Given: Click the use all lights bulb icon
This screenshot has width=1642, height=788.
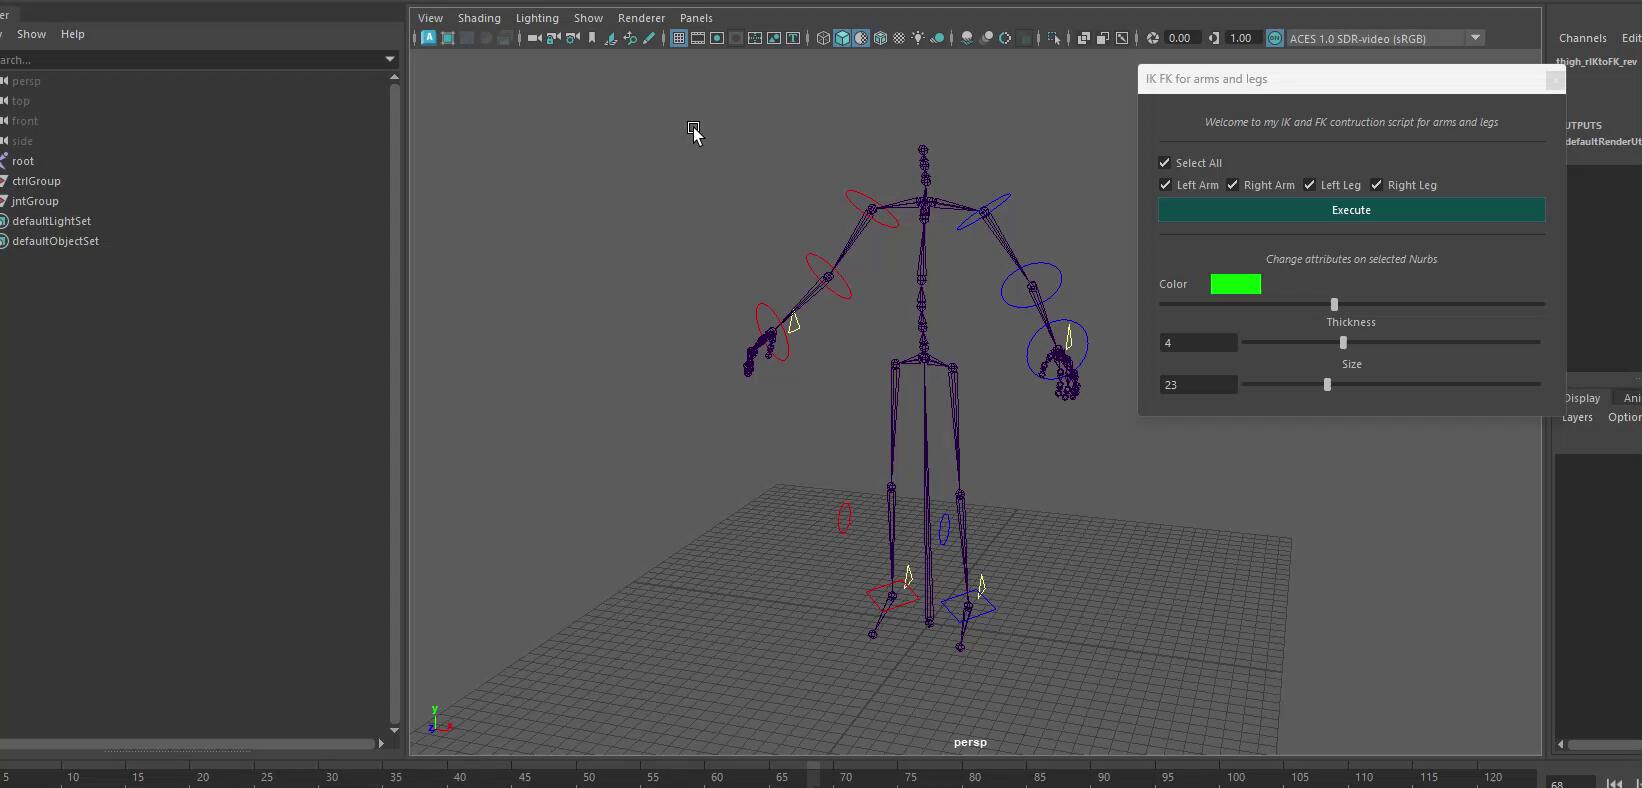Looking at the screenshot, I should [x=918, y=38].
